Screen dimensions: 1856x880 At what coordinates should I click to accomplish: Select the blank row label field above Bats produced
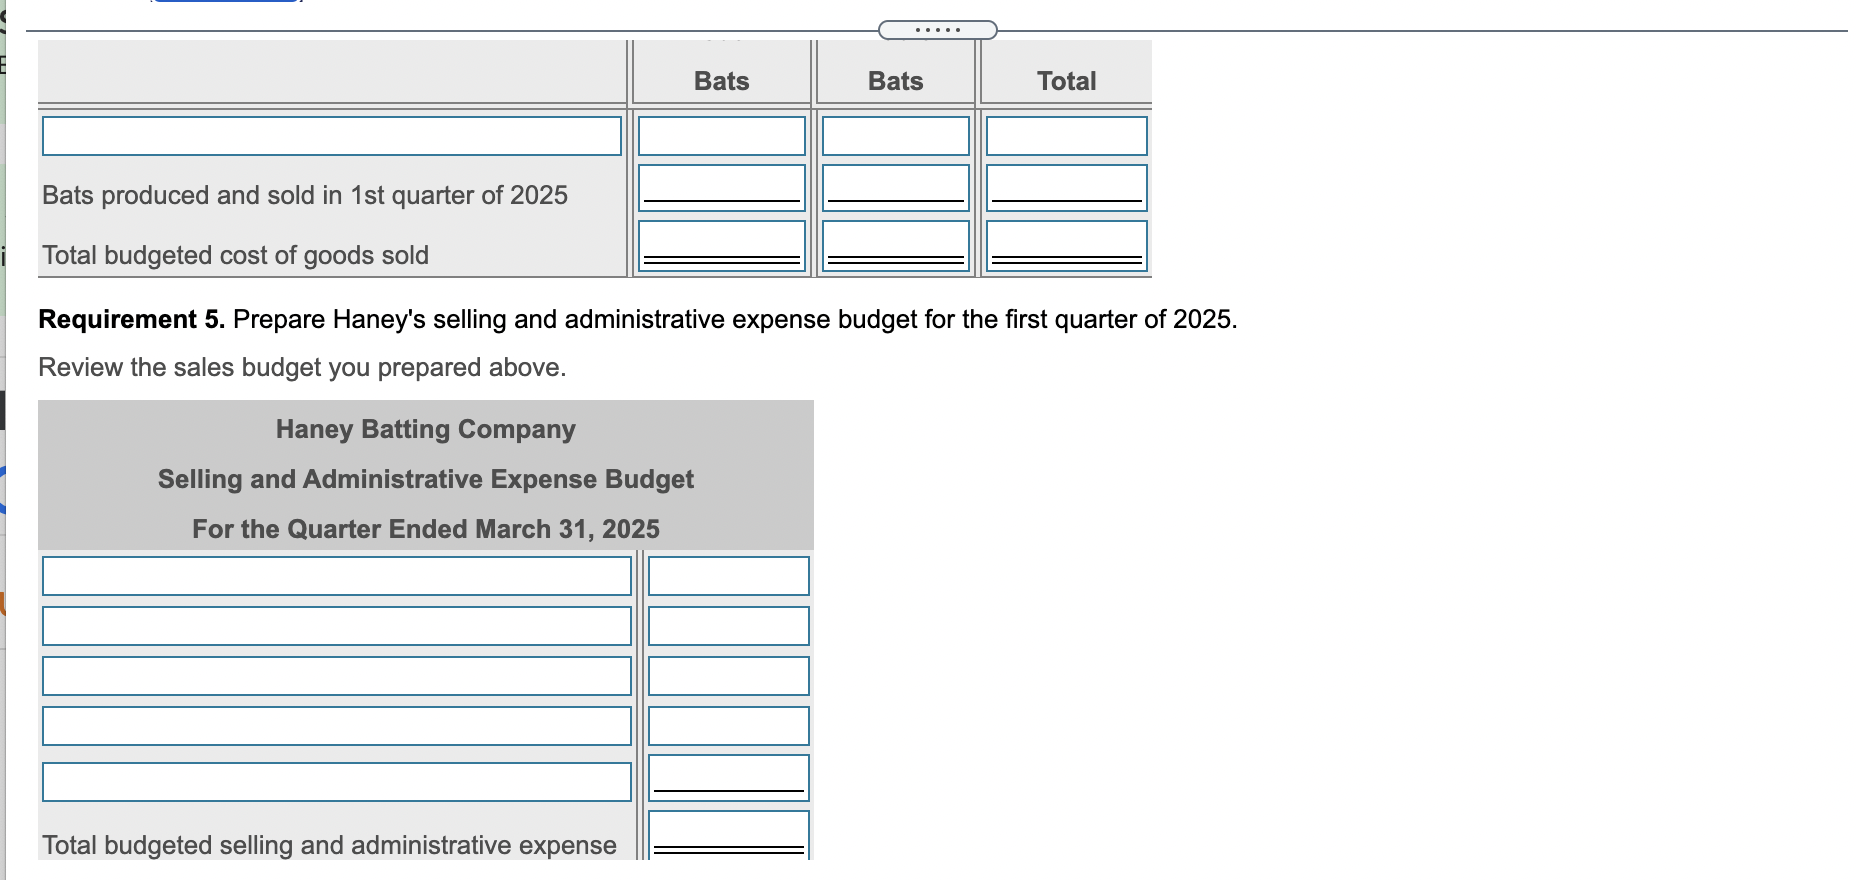click(332, 136)
